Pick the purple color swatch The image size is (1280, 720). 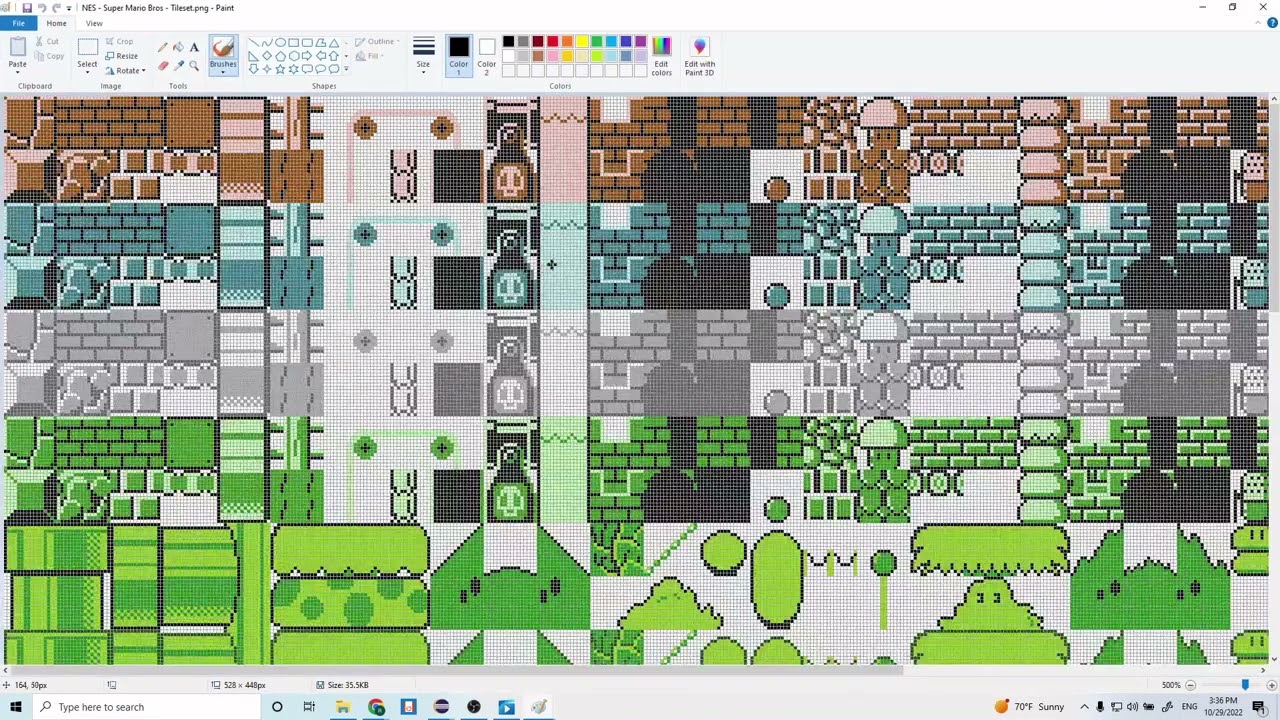tap(640, 41)
